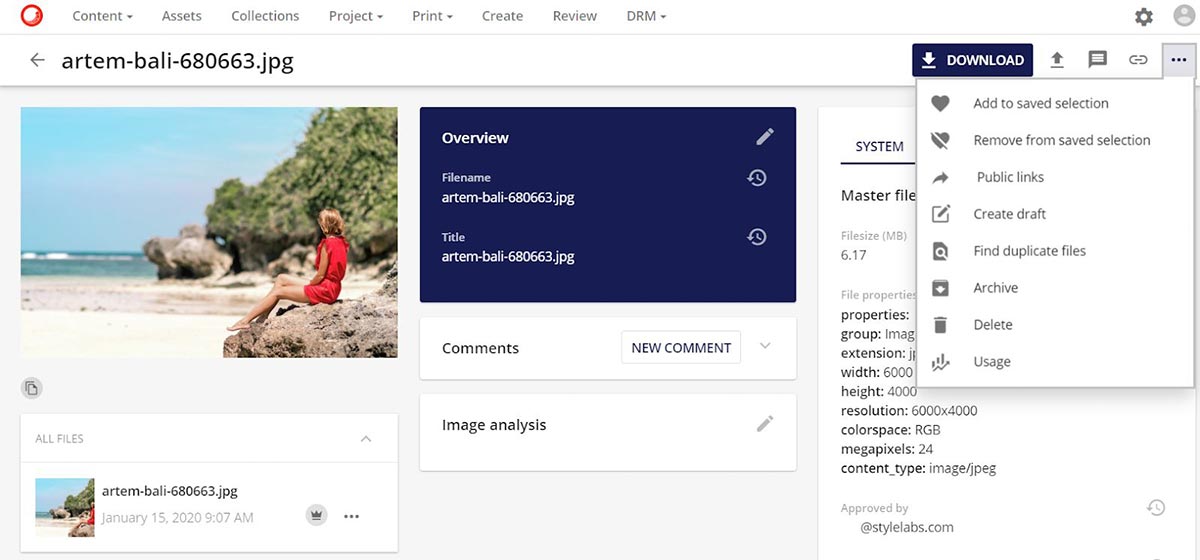Open the settings gear icon
The height and width of the screenshot is (560, 1200).
pos(1144,17)
